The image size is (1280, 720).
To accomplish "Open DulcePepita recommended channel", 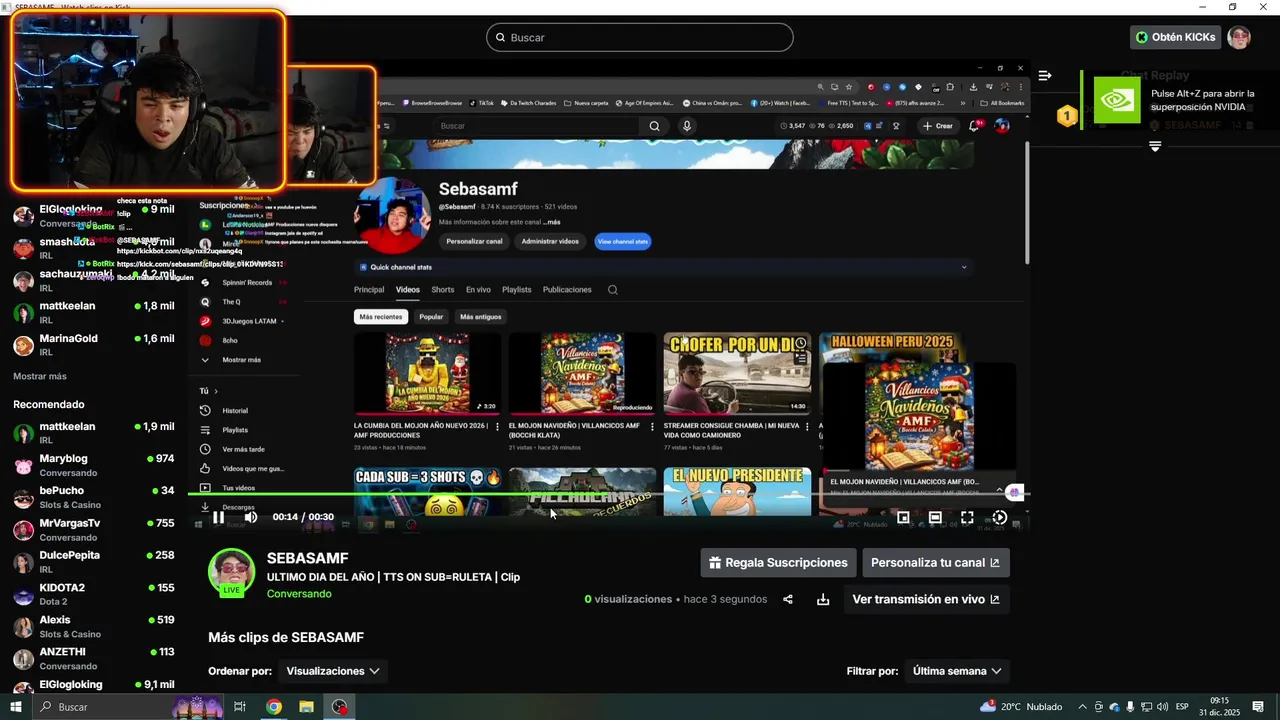I will (94, 562).
